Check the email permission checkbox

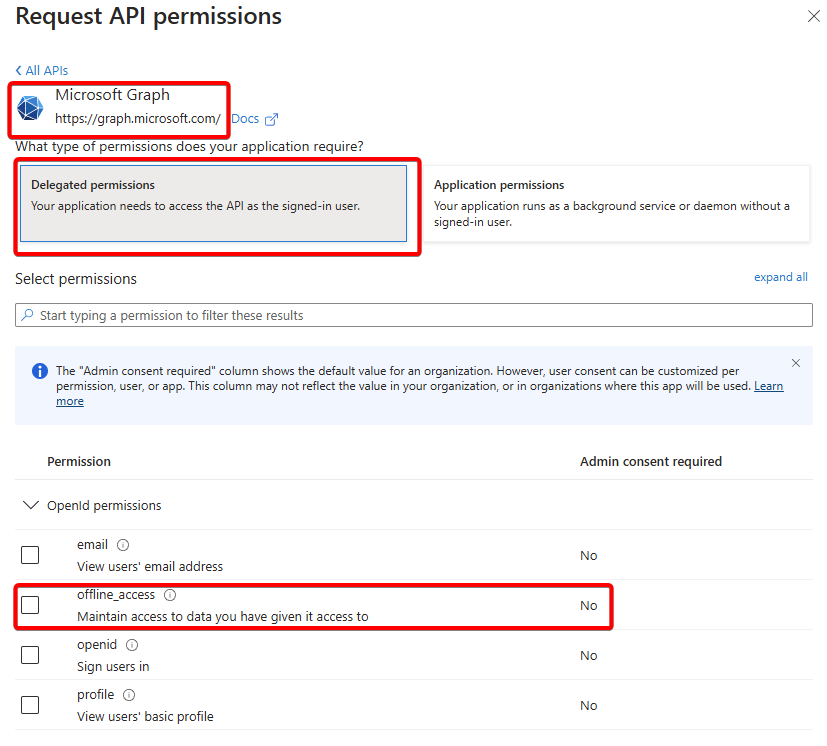click(x=30, y=555)
